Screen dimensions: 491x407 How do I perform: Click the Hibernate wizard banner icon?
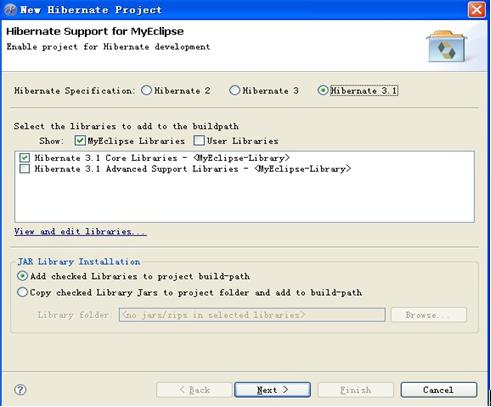[x=446, y=46]
